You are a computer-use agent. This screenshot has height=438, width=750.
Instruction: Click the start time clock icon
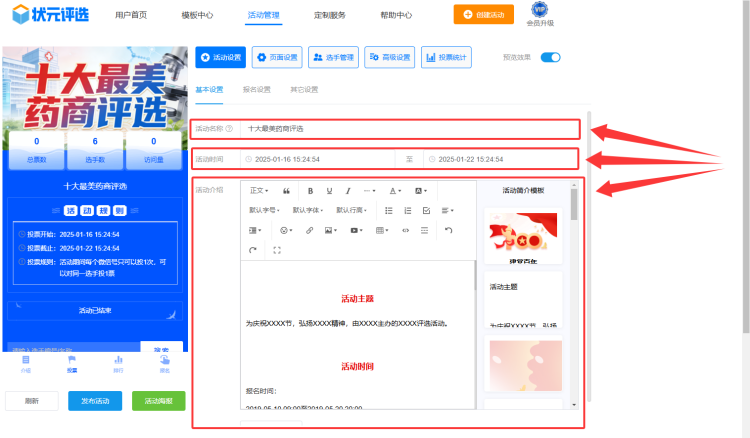(x=248, y=159)
